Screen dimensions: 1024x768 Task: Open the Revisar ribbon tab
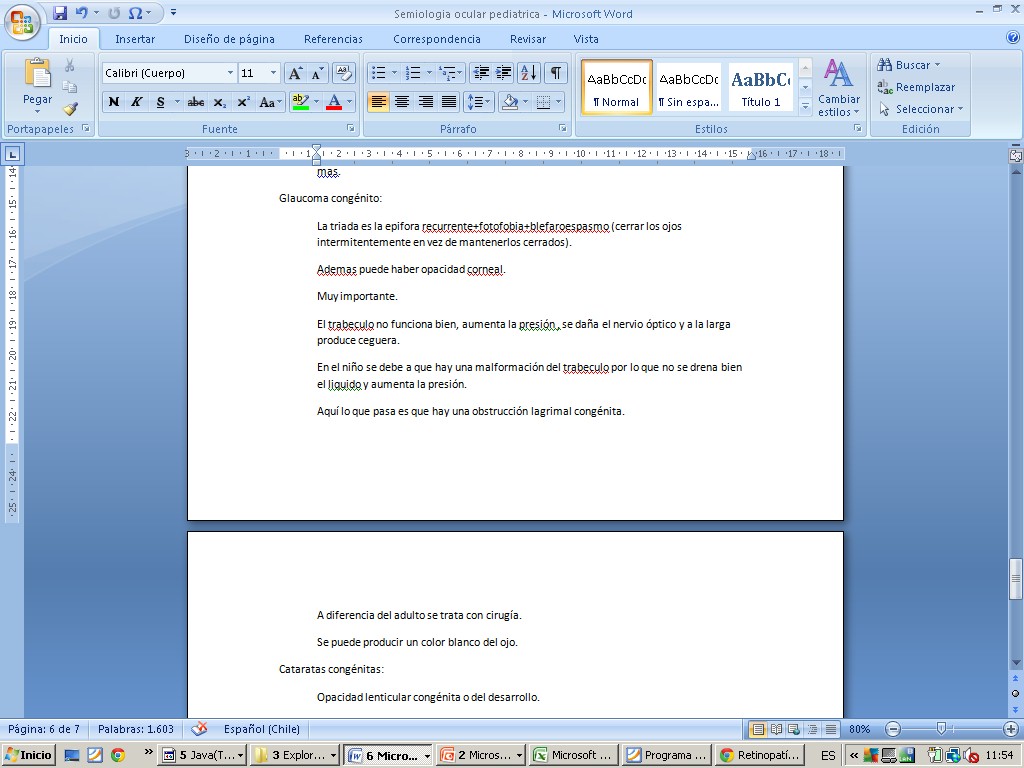click(x=527, y=39)
